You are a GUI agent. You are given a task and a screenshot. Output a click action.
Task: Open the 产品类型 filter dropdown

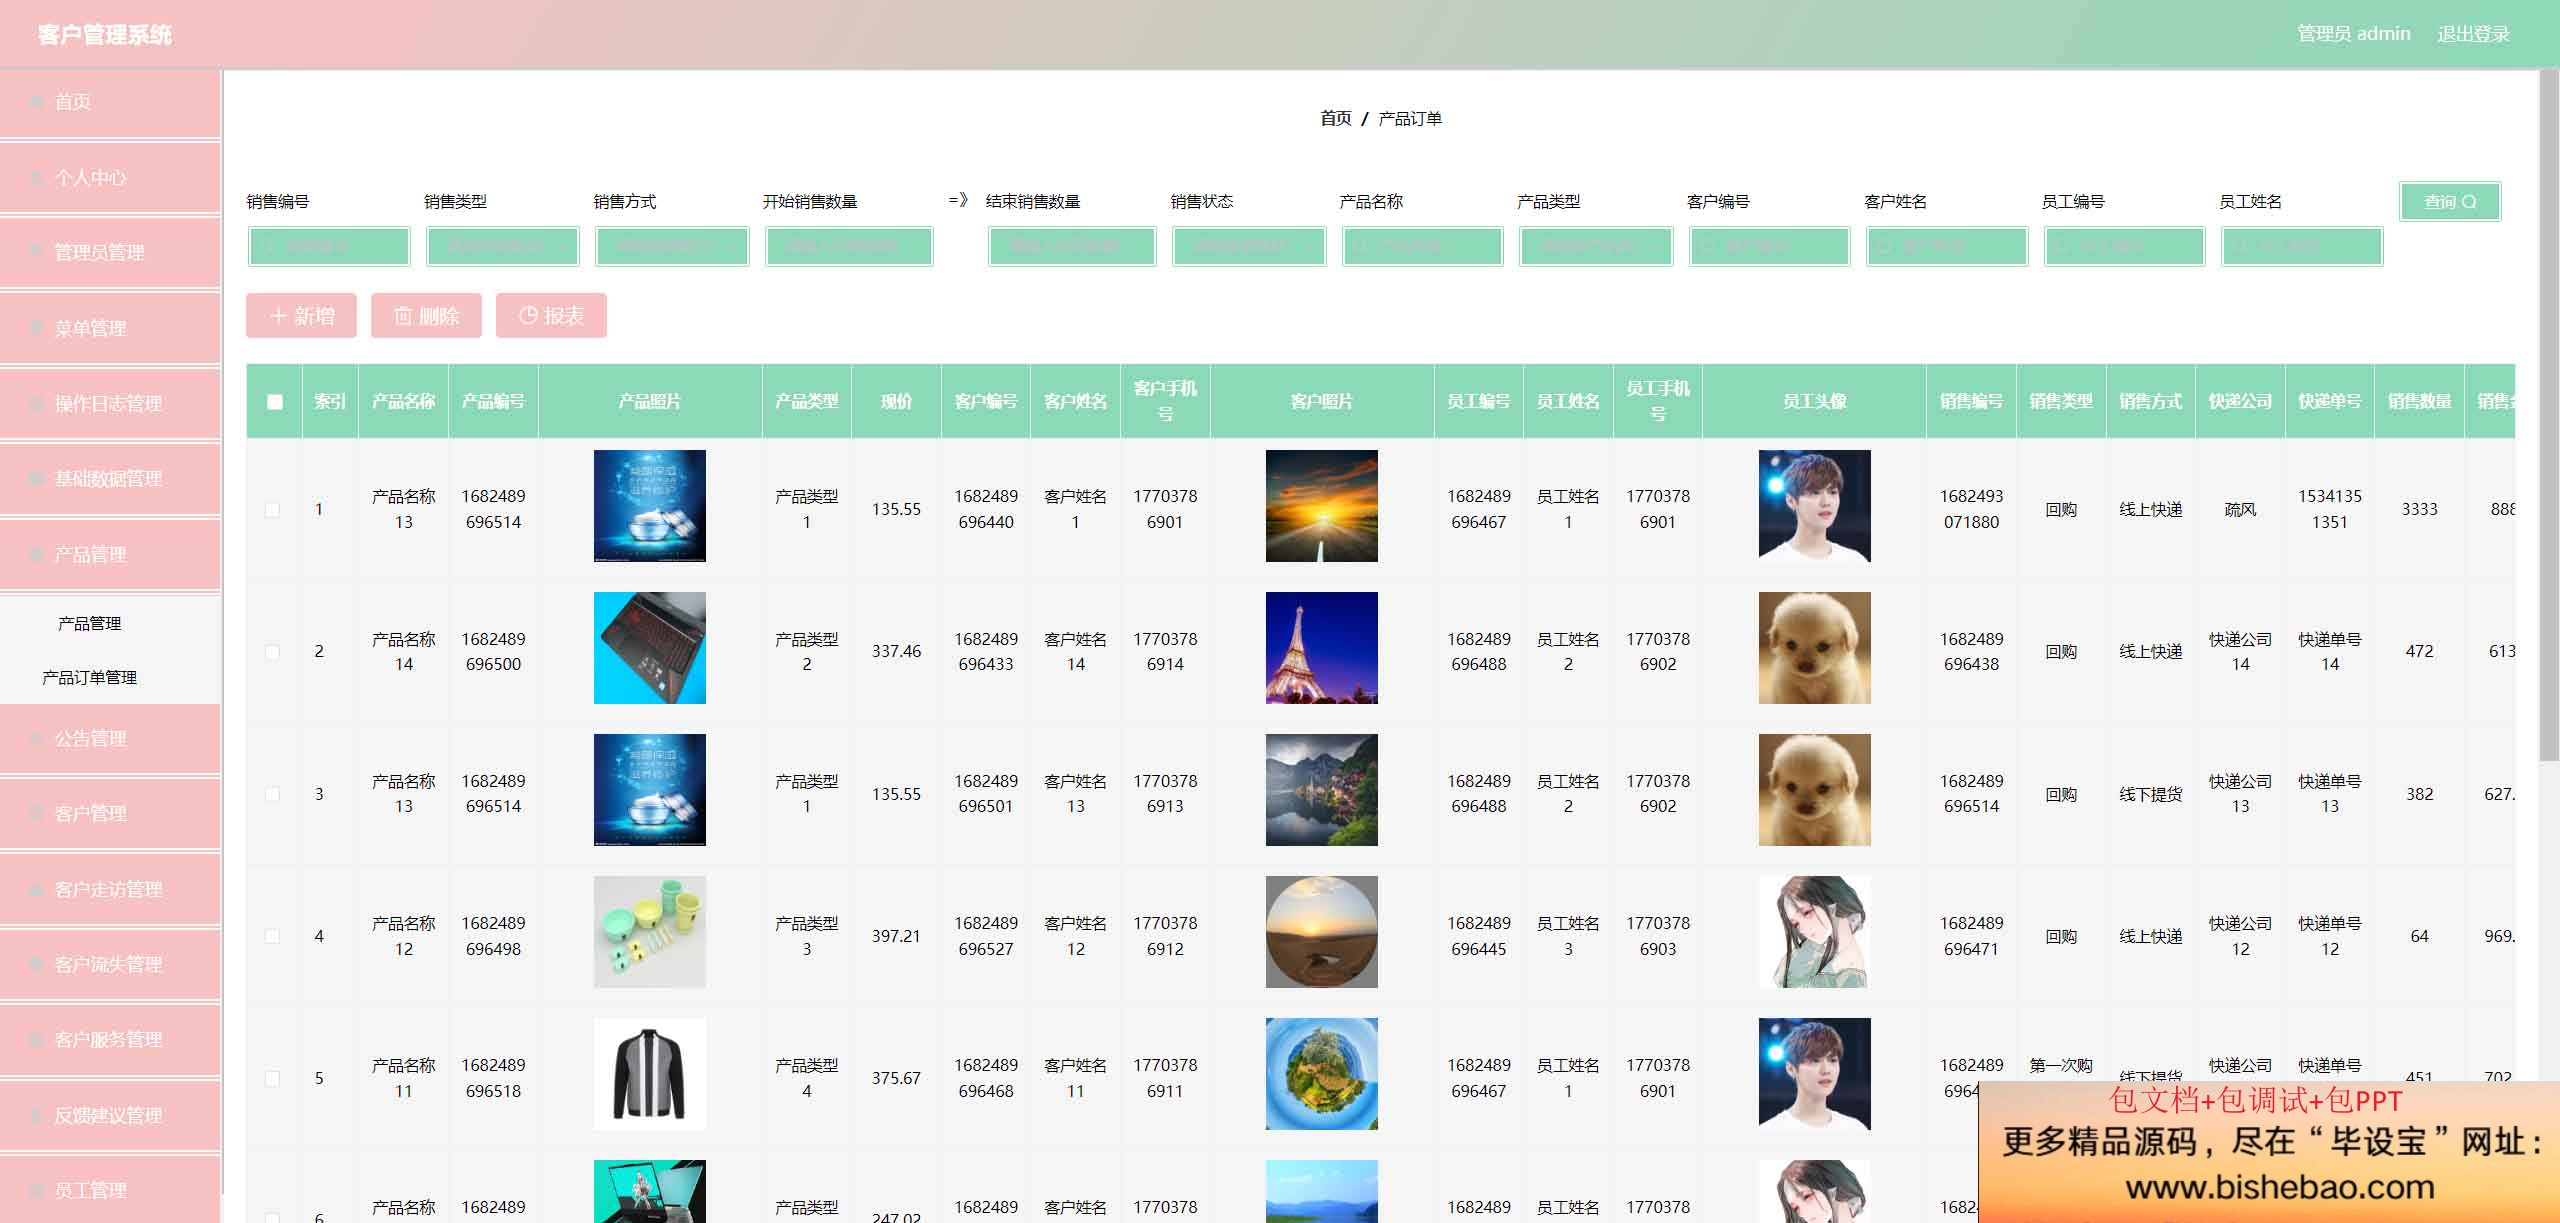point(1596,246)
